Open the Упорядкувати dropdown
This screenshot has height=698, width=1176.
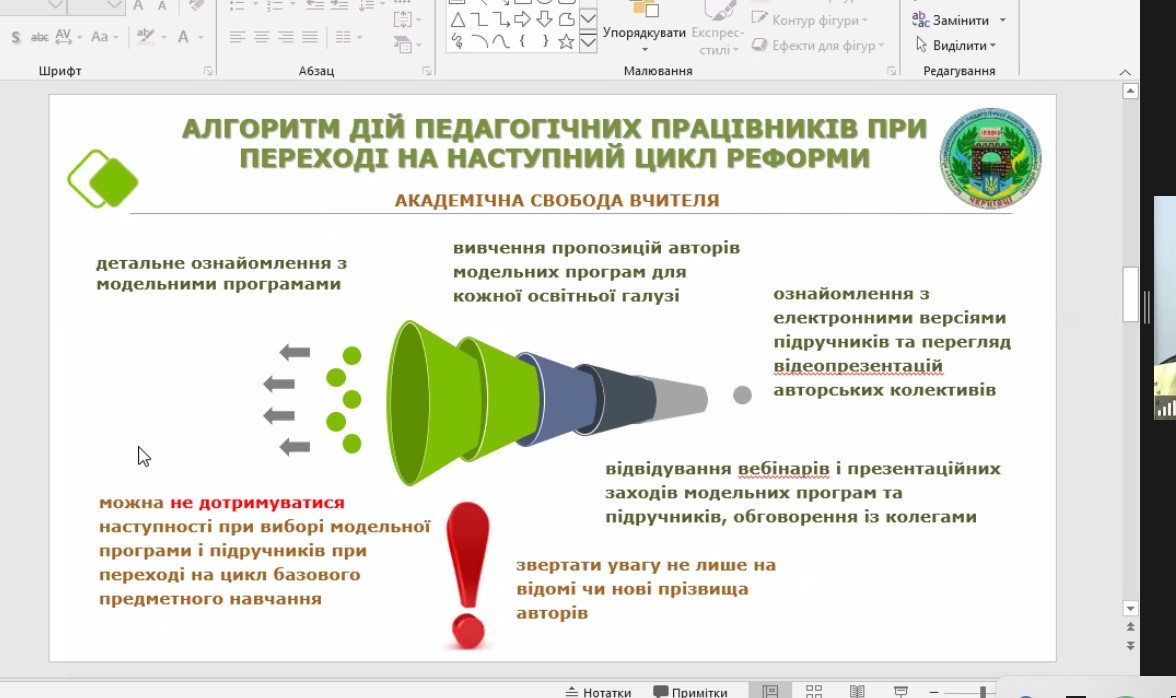pyautogui.click(x=644, y=40)
